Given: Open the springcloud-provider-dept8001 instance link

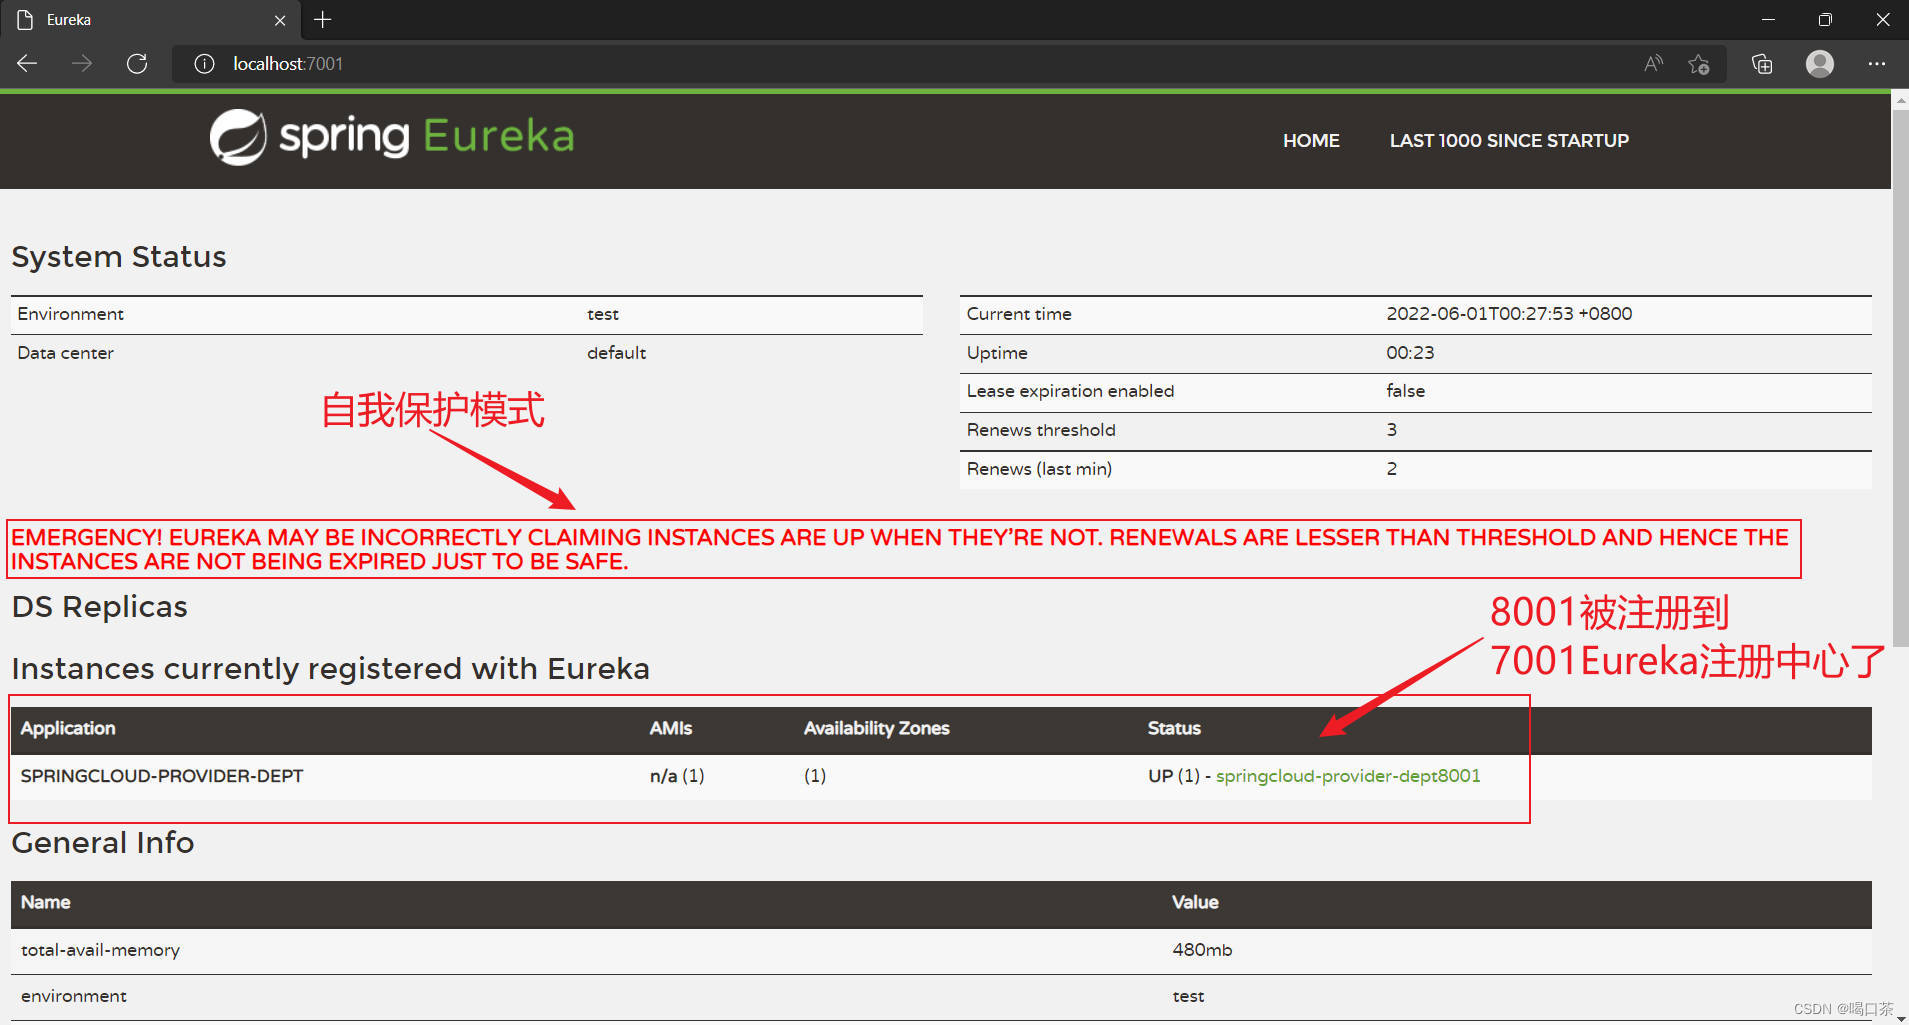Looking at the screenshot, I should tap(1348, 776).
